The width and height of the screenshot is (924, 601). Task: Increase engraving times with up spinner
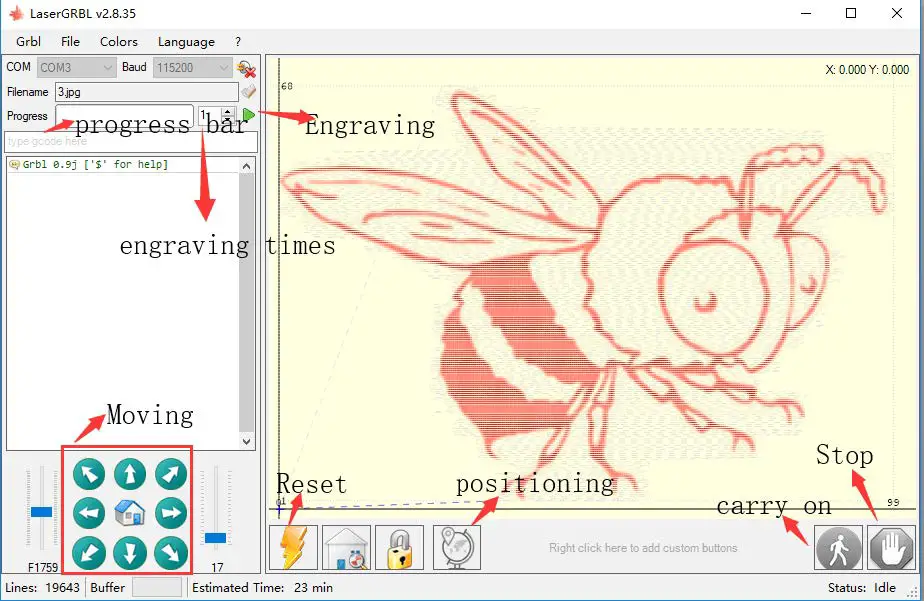tap(228, 111)
